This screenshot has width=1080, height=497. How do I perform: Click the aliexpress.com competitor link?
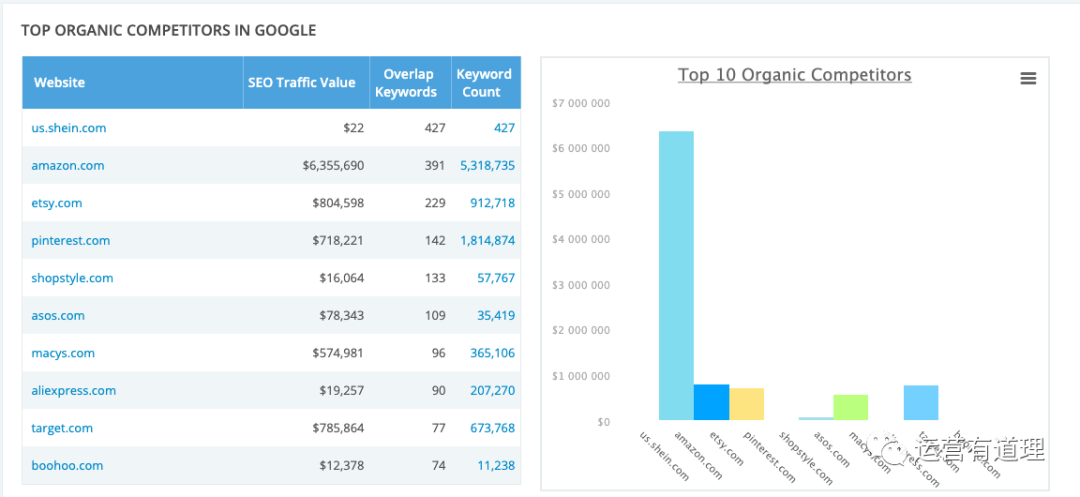[74, 391]
